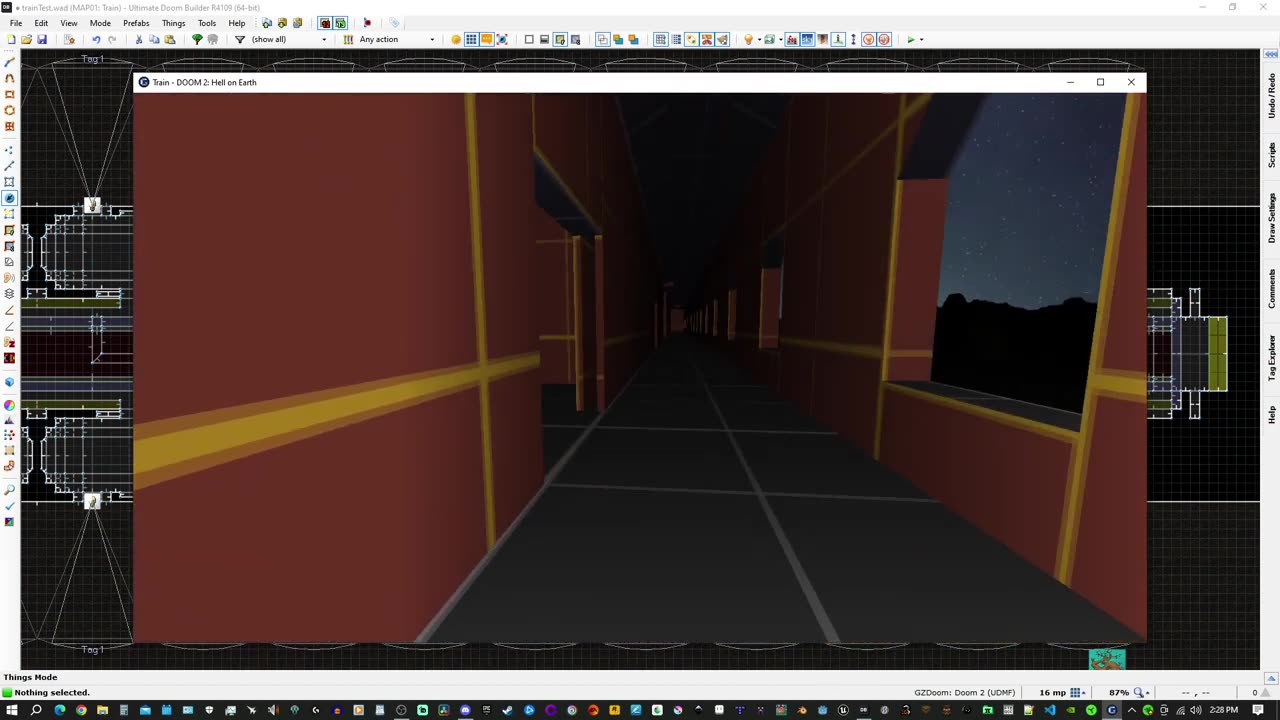The height and width of the screenshot is (720, 1280).
Task: Click the funnel filter icon
Action: tap(240, 39)
